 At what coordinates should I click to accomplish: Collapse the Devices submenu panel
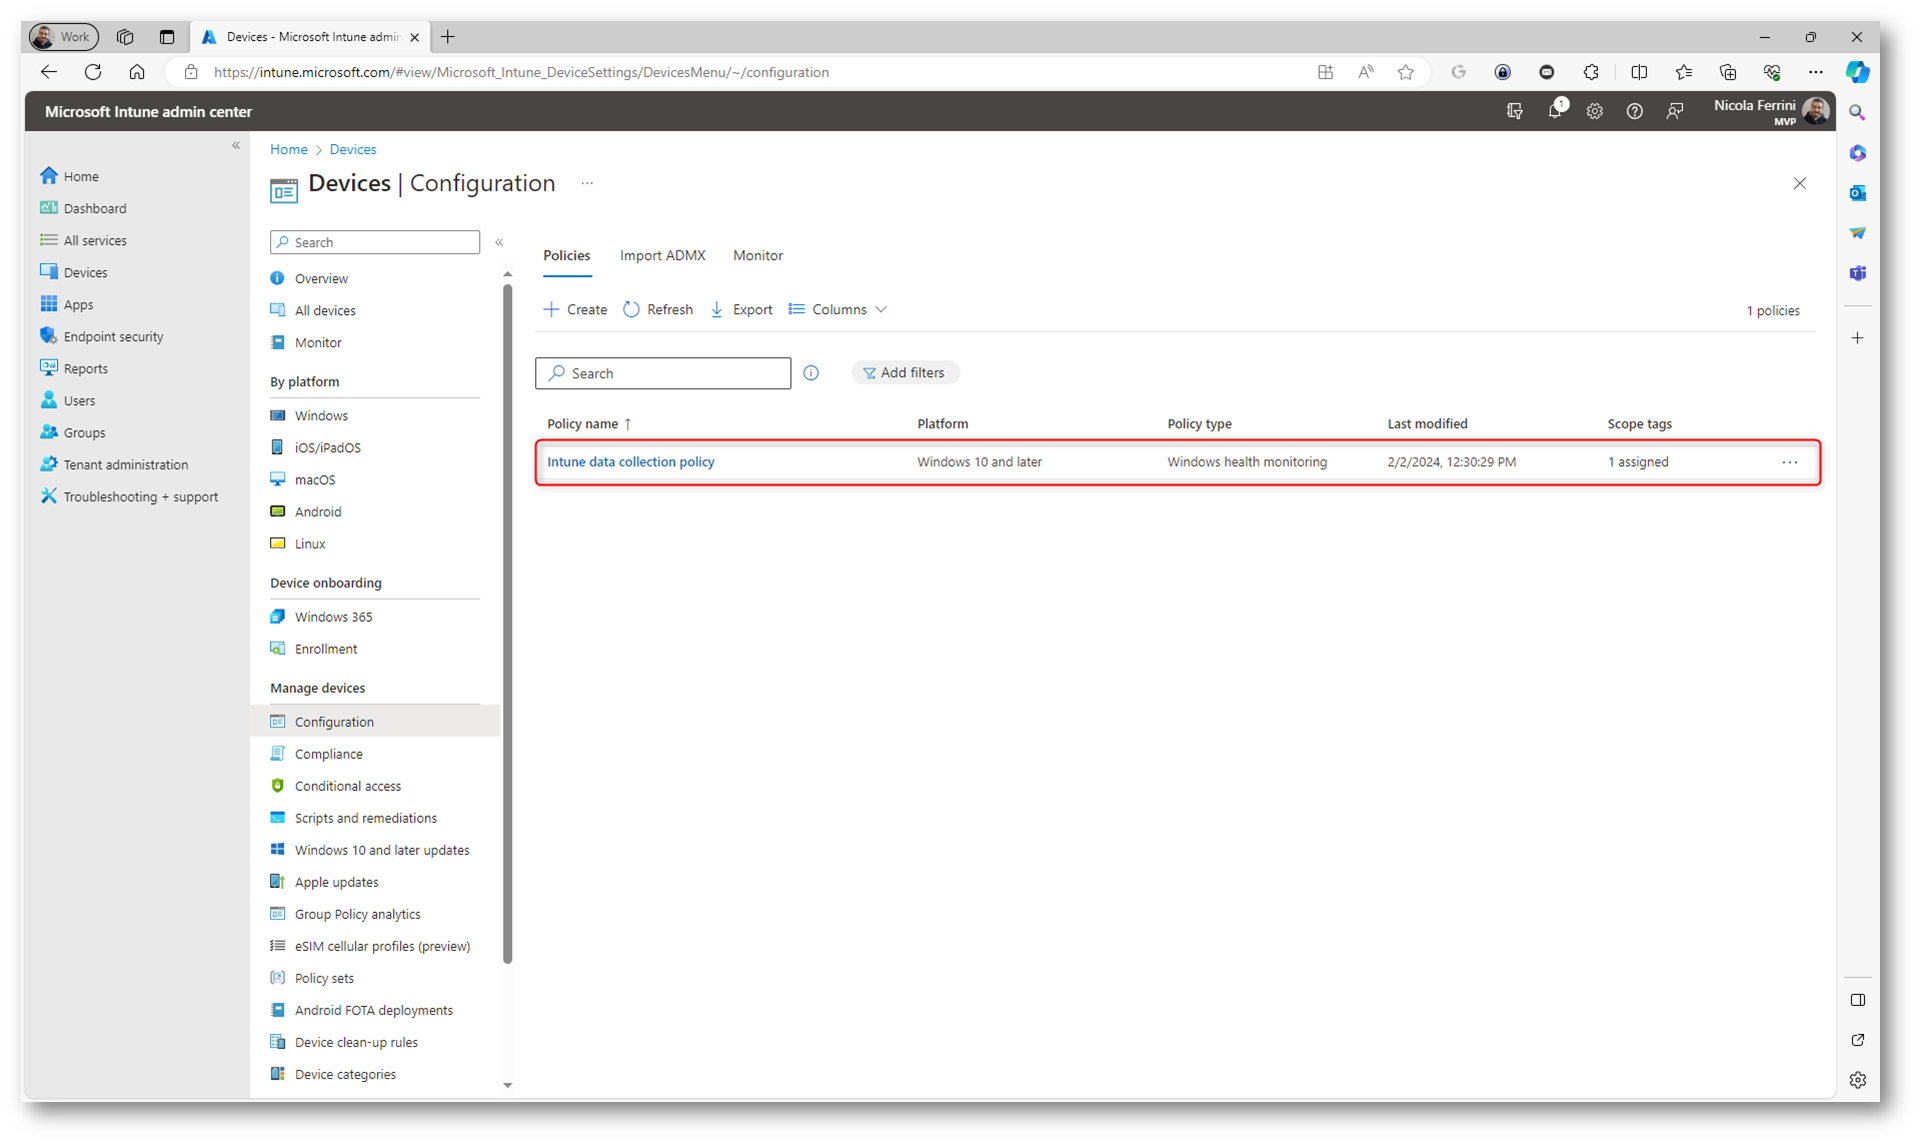(x=499, y=243)
